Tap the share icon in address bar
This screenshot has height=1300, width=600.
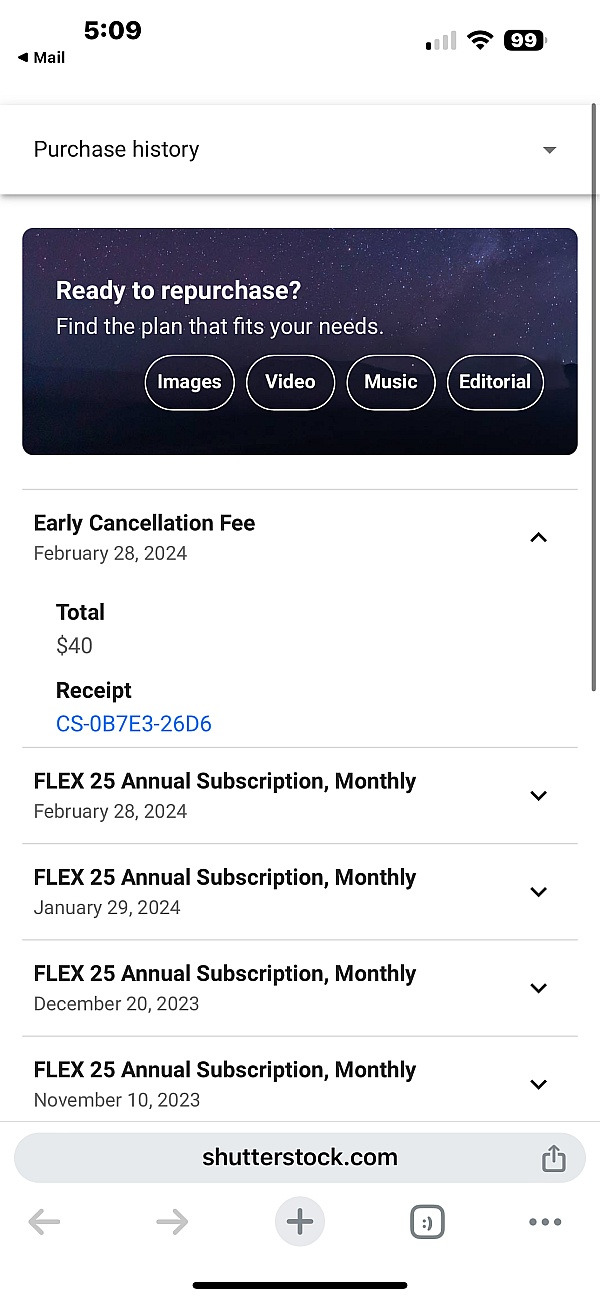(553, 1158)
